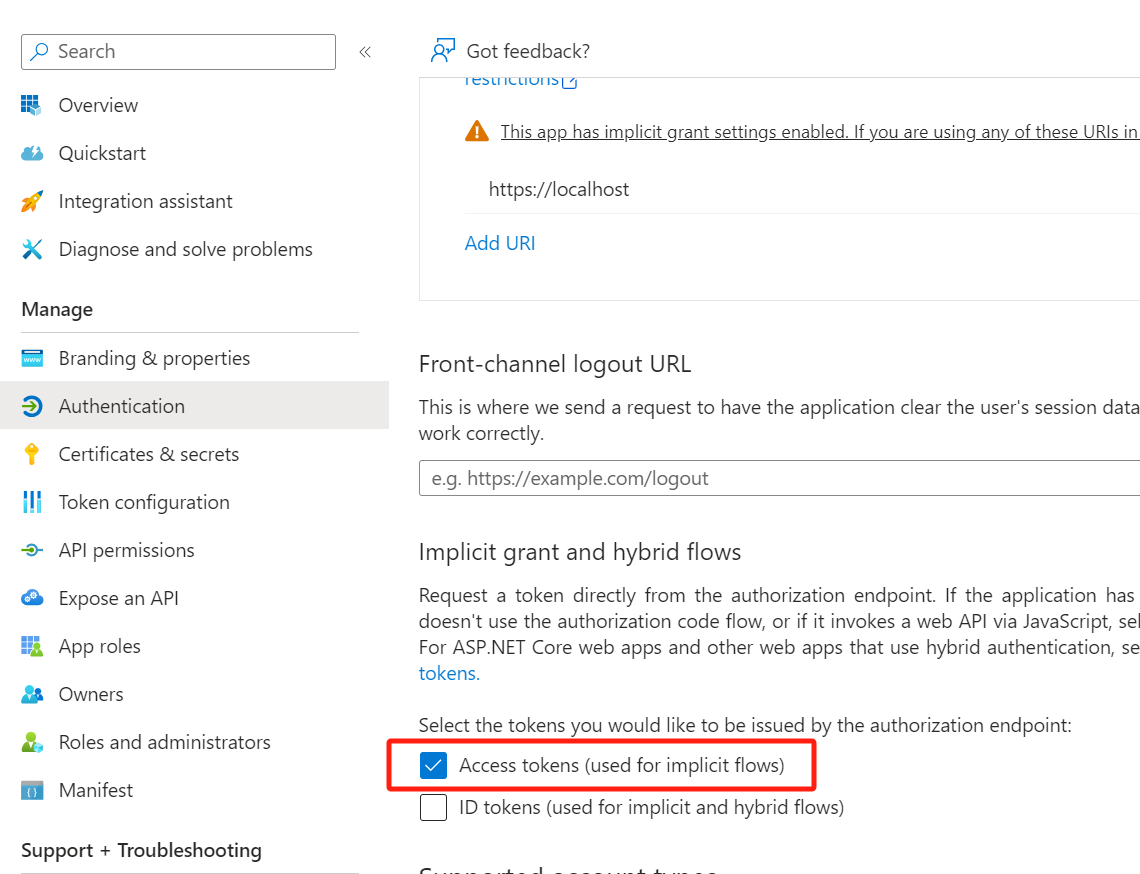Enable ID tokens for implicit and hybrid flows
The width and height of the screenshot is (1140, 874).
click(433, 807)
